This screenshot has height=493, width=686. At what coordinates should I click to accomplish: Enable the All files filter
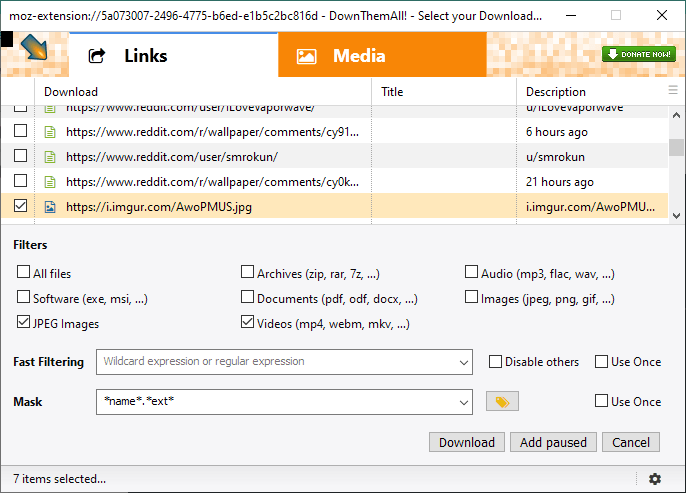(x=24, y=272)
